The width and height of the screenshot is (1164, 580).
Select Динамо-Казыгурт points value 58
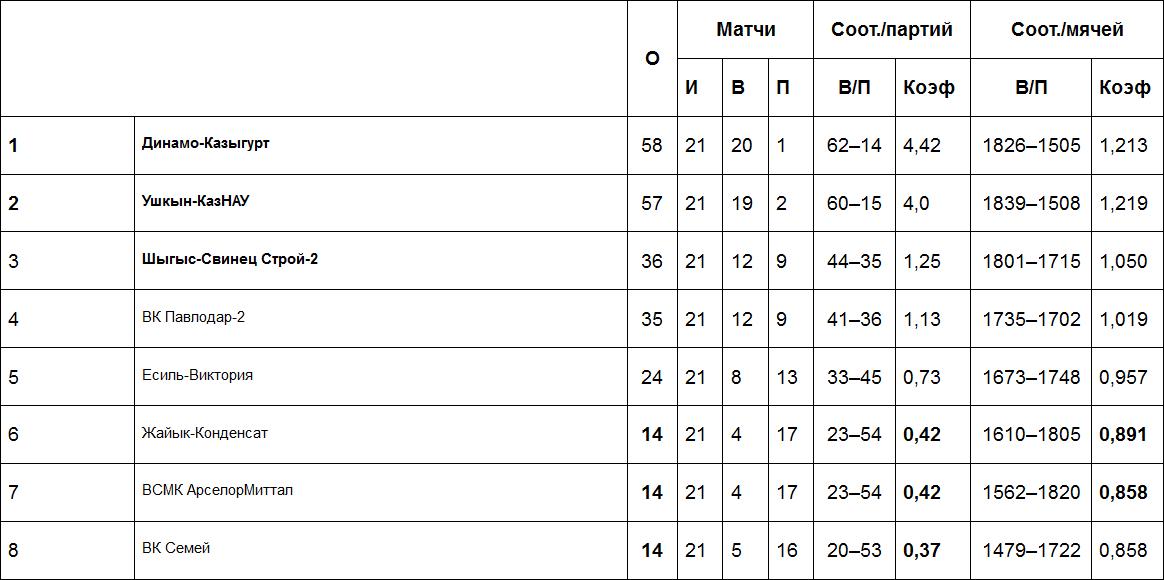[x=652, y=145]
